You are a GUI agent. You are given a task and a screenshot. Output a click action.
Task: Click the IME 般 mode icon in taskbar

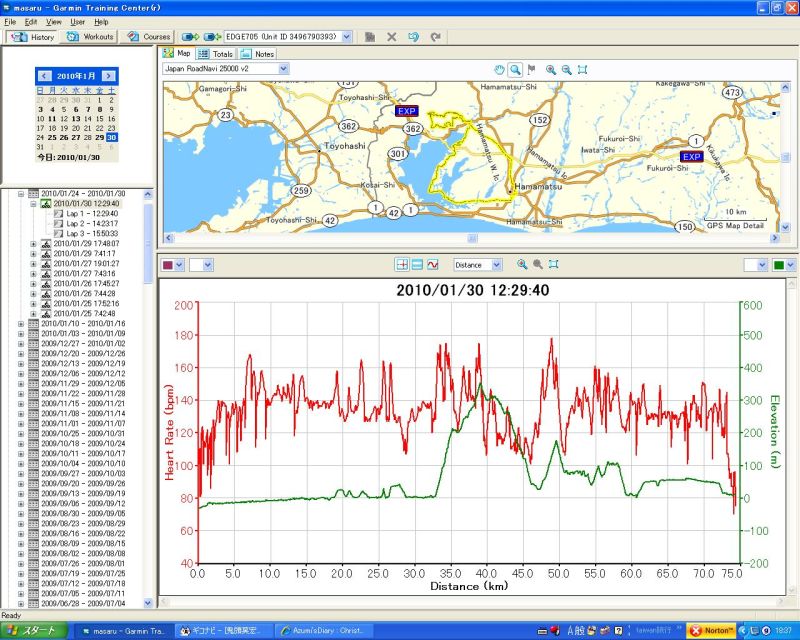tap(580, 631)
